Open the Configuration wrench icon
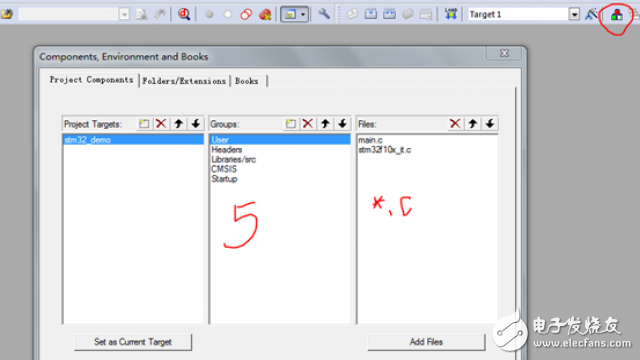Screen dimensions: 640x360 coord(324,14)
